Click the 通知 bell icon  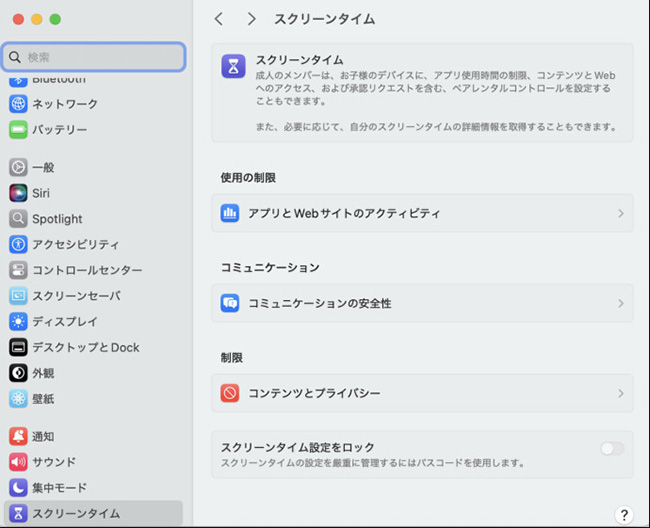click(x=18, y=436)
